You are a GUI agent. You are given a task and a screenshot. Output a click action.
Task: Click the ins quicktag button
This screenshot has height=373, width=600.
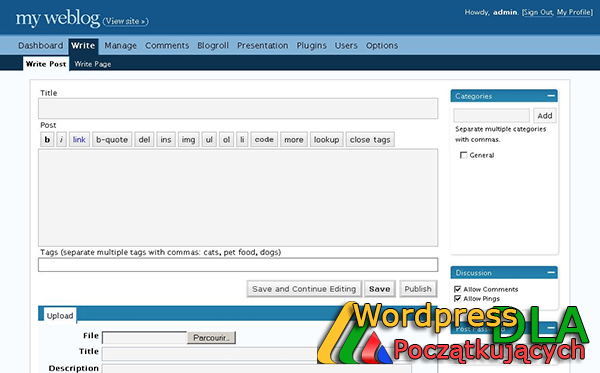point(166,140)
